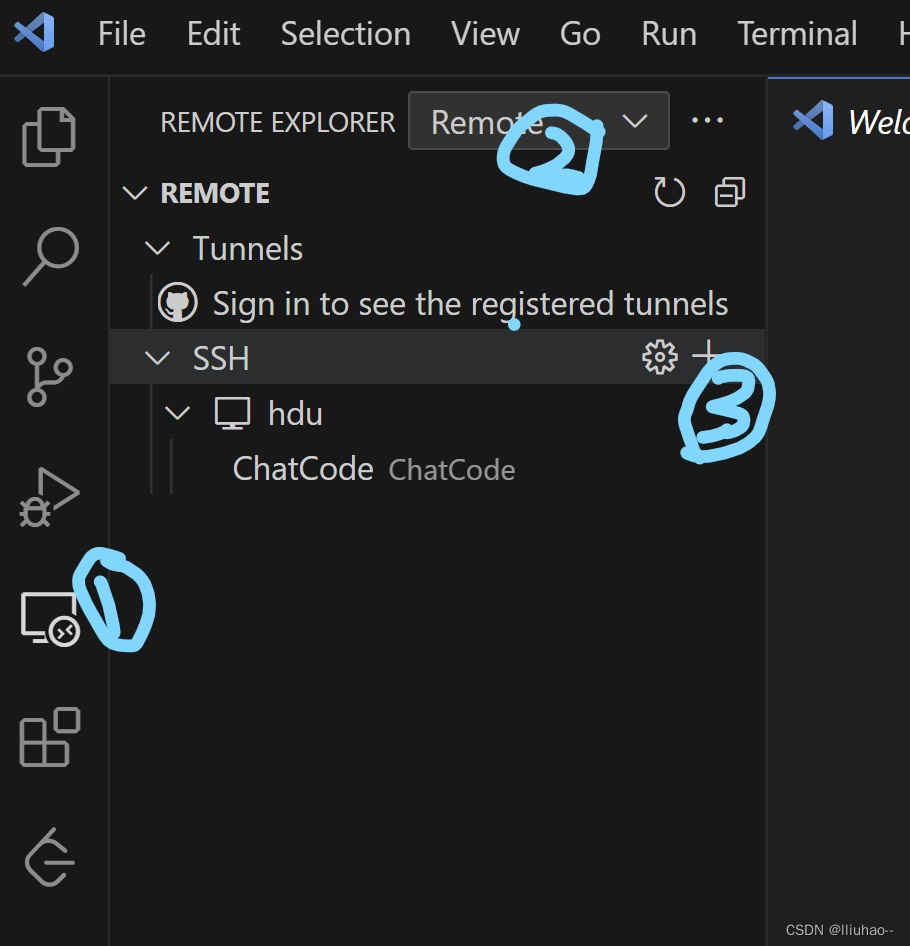Open the File menu

click(121, 33)
